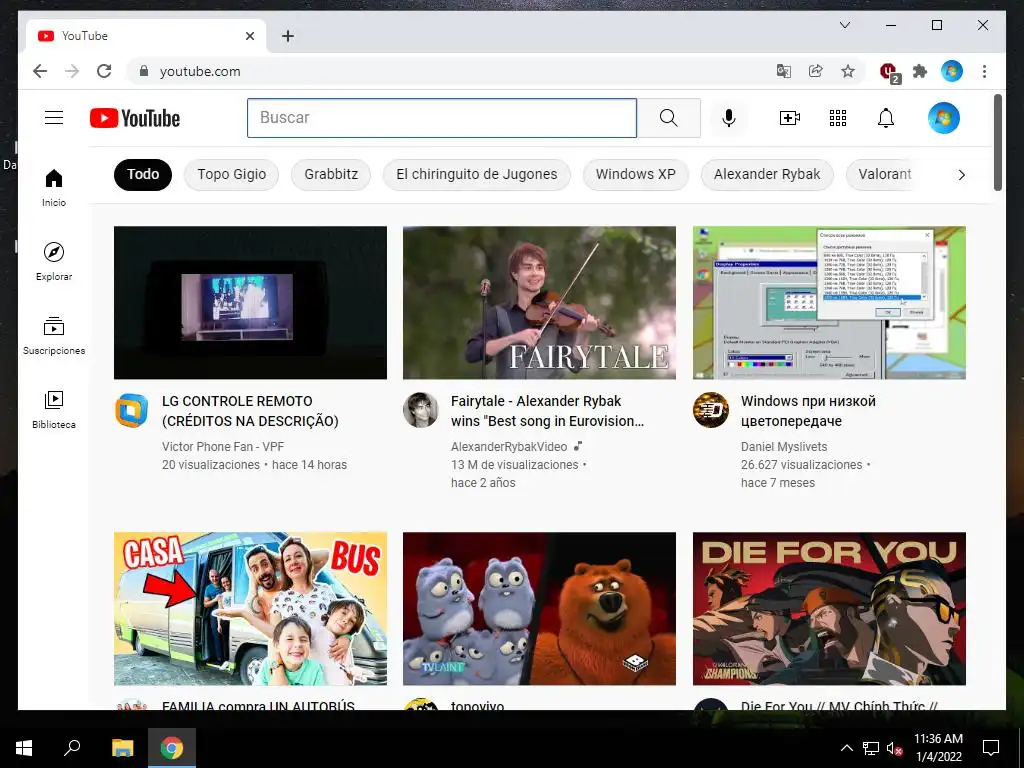The width and height of the screenshot is (1024, 768).
Task: Select the Grabbitz chip
Action: pos(331,174)
